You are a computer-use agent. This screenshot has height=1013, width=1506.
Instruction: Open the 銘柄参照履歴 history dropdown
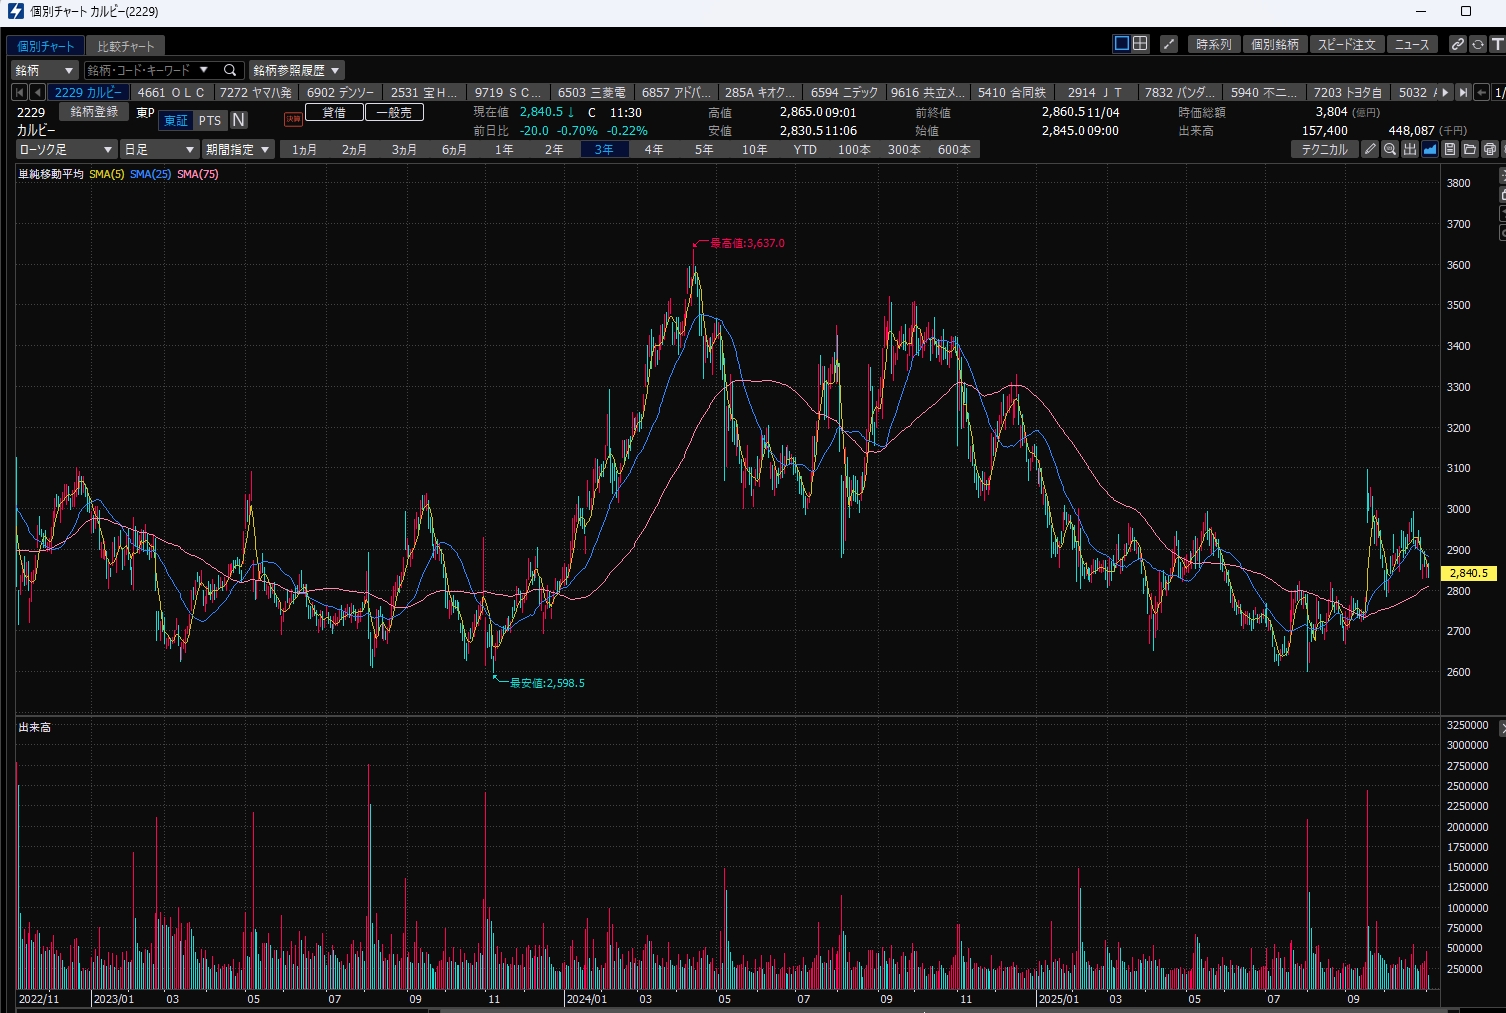(x=296, y=70)
